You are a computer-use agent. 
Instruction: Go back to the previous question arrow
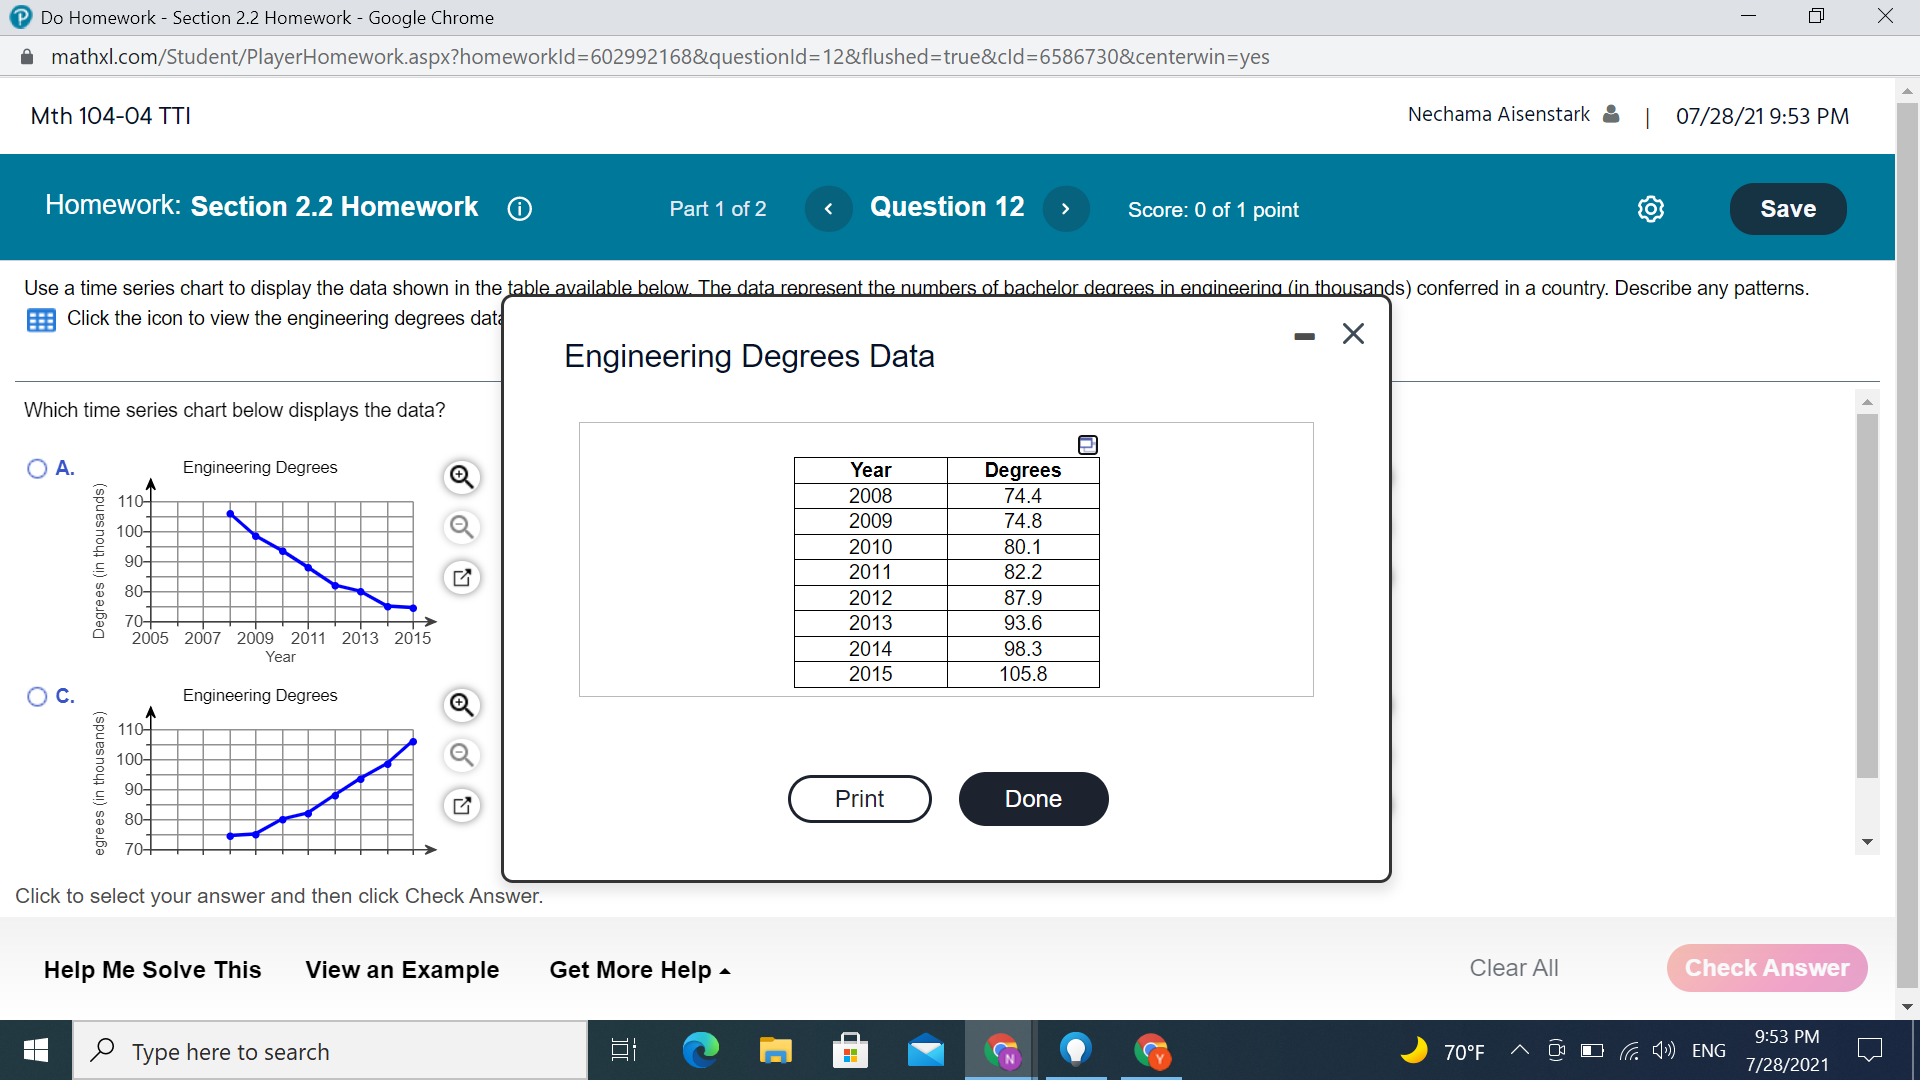pos(828,208)
